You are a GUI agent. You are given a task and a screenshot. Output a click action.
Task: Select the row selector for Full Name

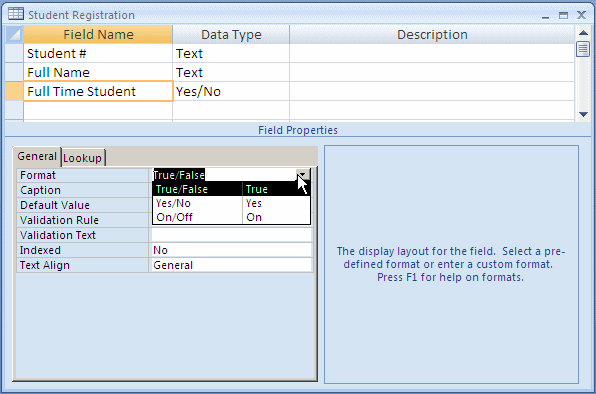tap(14, 73)
